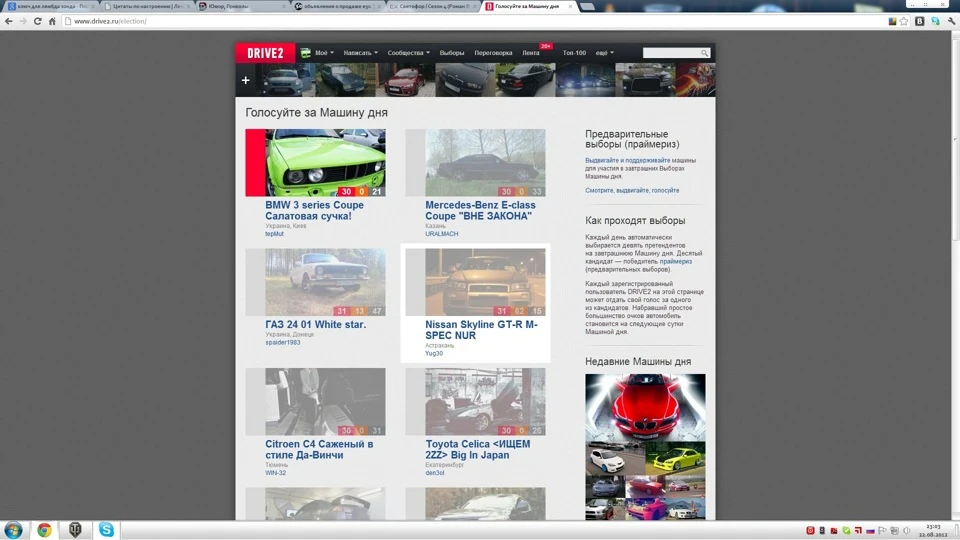Screen dimensions: 960x540
Task: Click the colorful extension icon left of star
Action: [893, 21]
